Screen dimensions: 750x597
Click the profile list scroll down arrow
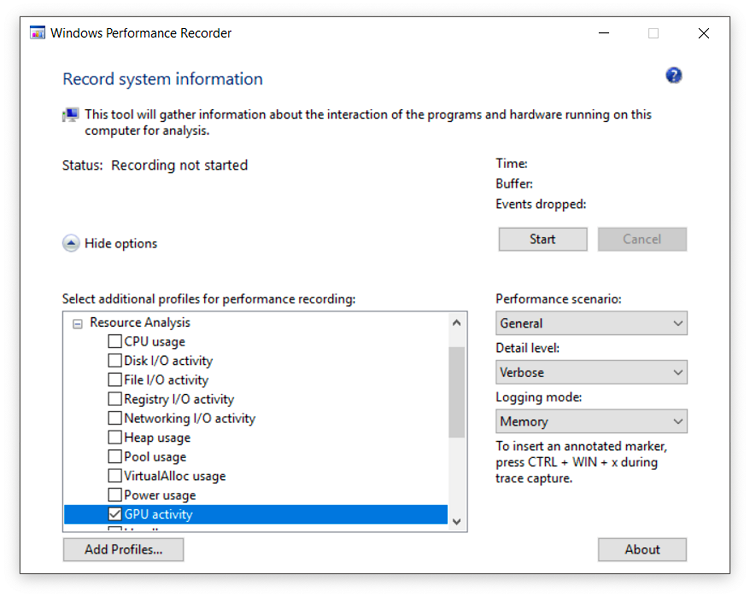point(457,521)
